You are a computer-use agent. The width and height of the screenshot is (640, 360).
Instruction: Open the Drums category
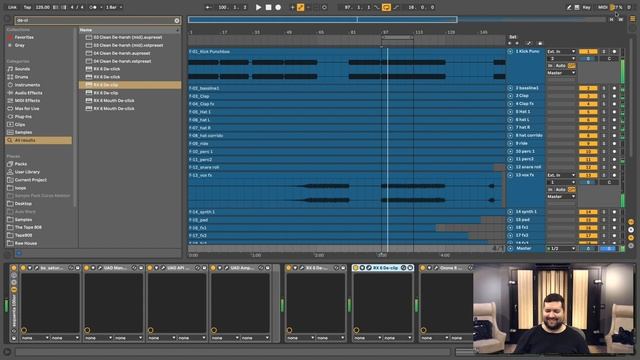(21, 77)
